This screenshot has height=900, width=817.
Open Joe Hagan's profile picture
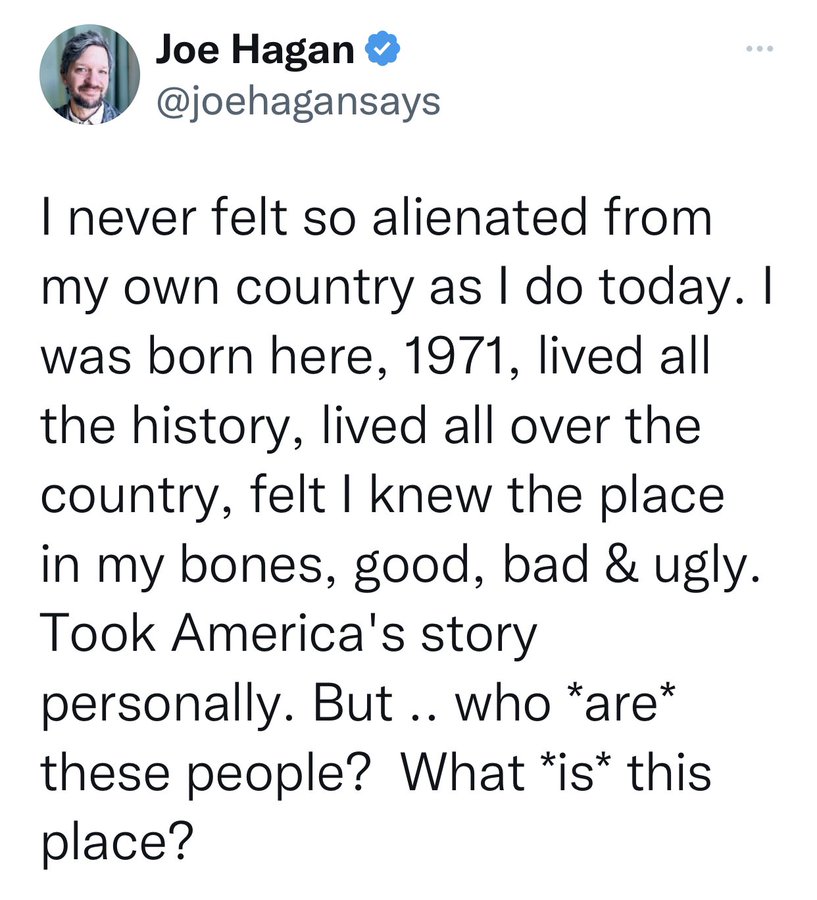coord(90,75)
